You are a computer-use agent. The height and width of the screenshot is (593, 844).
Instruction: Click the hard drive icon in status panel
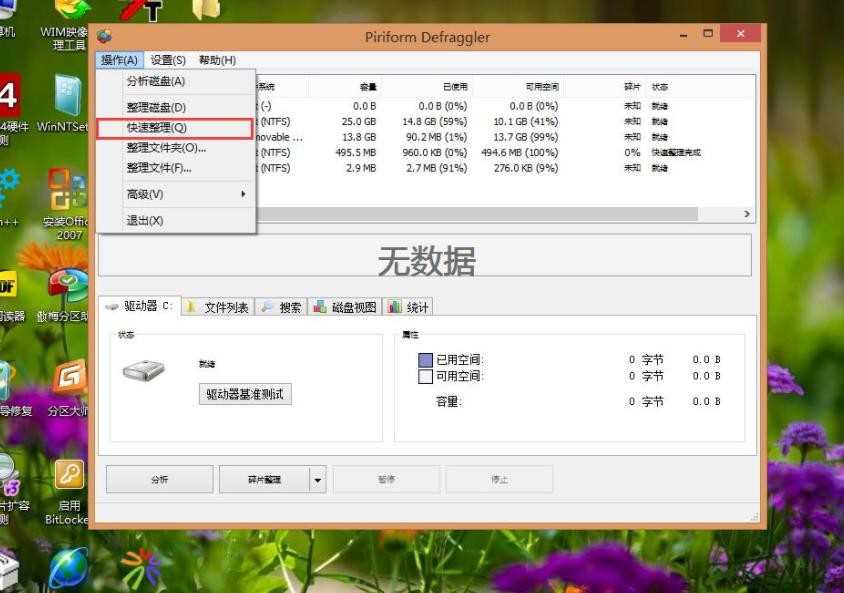pyautogui.click(x=143, y=370)
